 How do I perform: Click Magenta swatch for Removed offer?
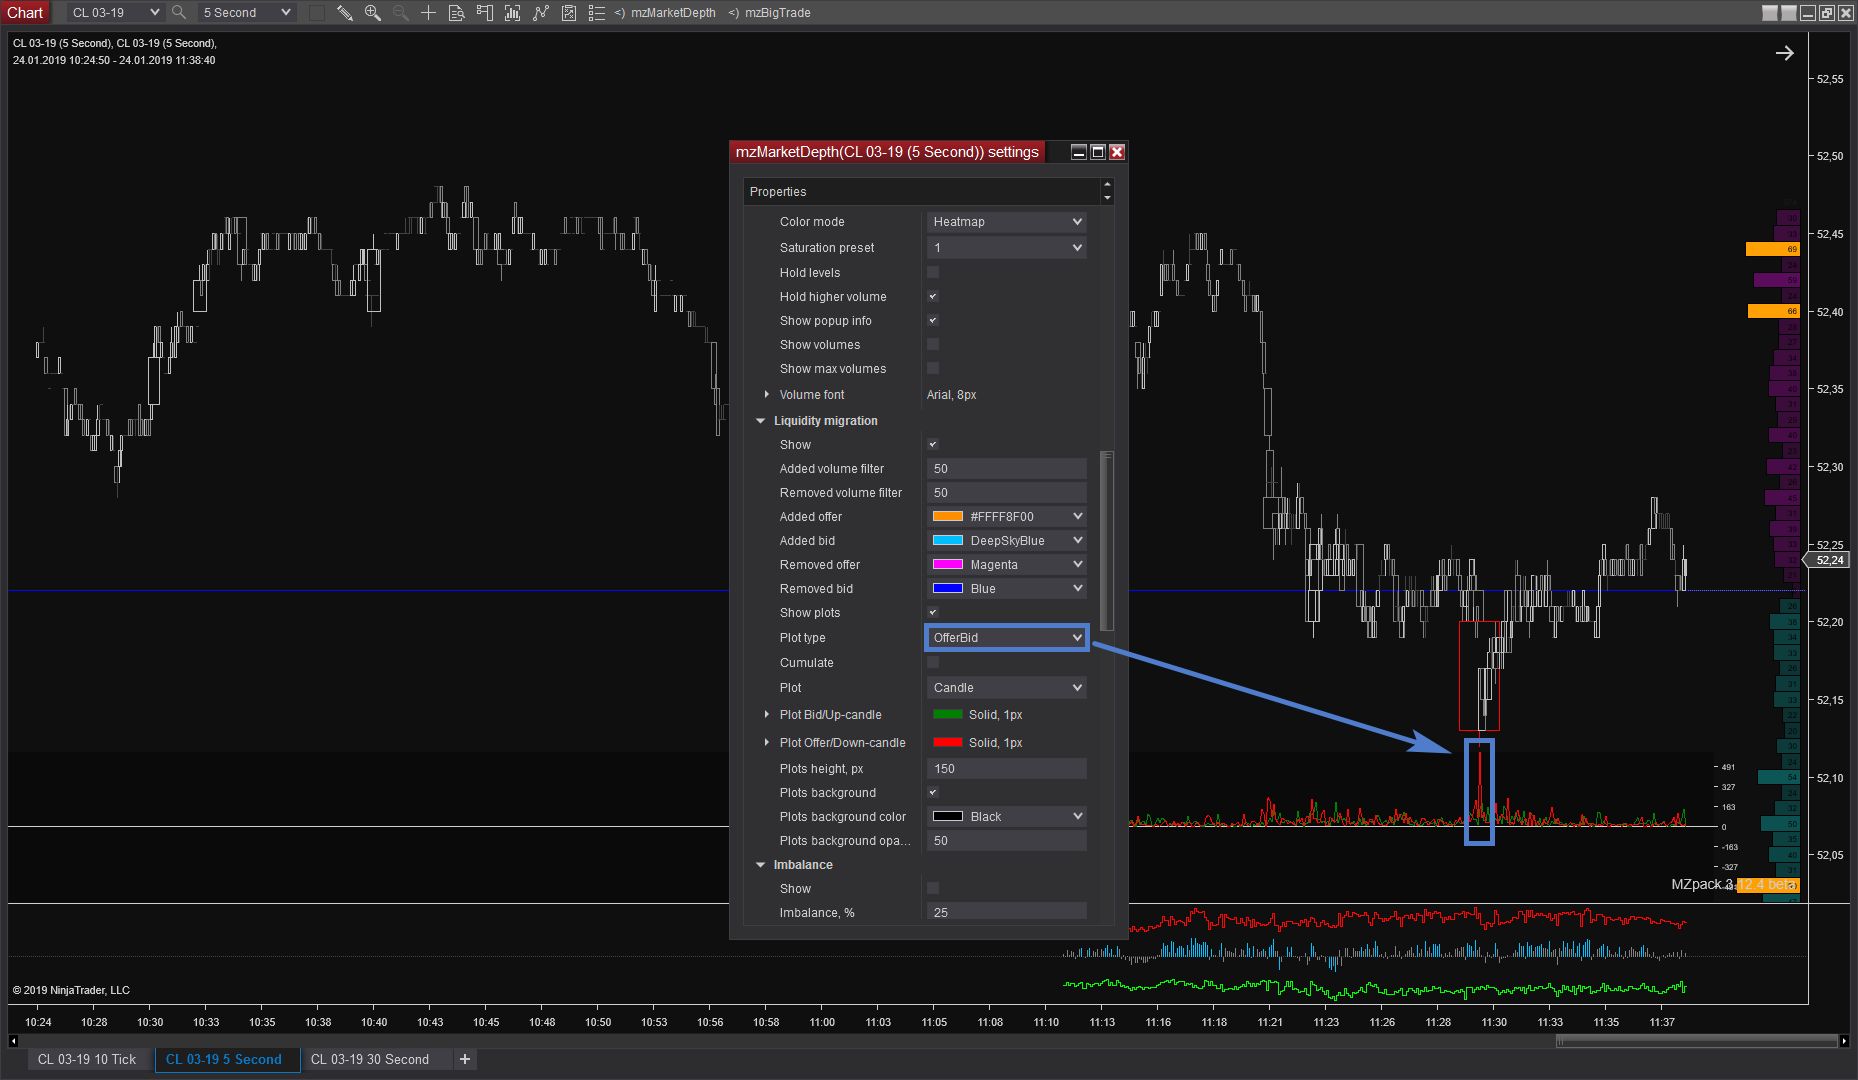point(947,564)
